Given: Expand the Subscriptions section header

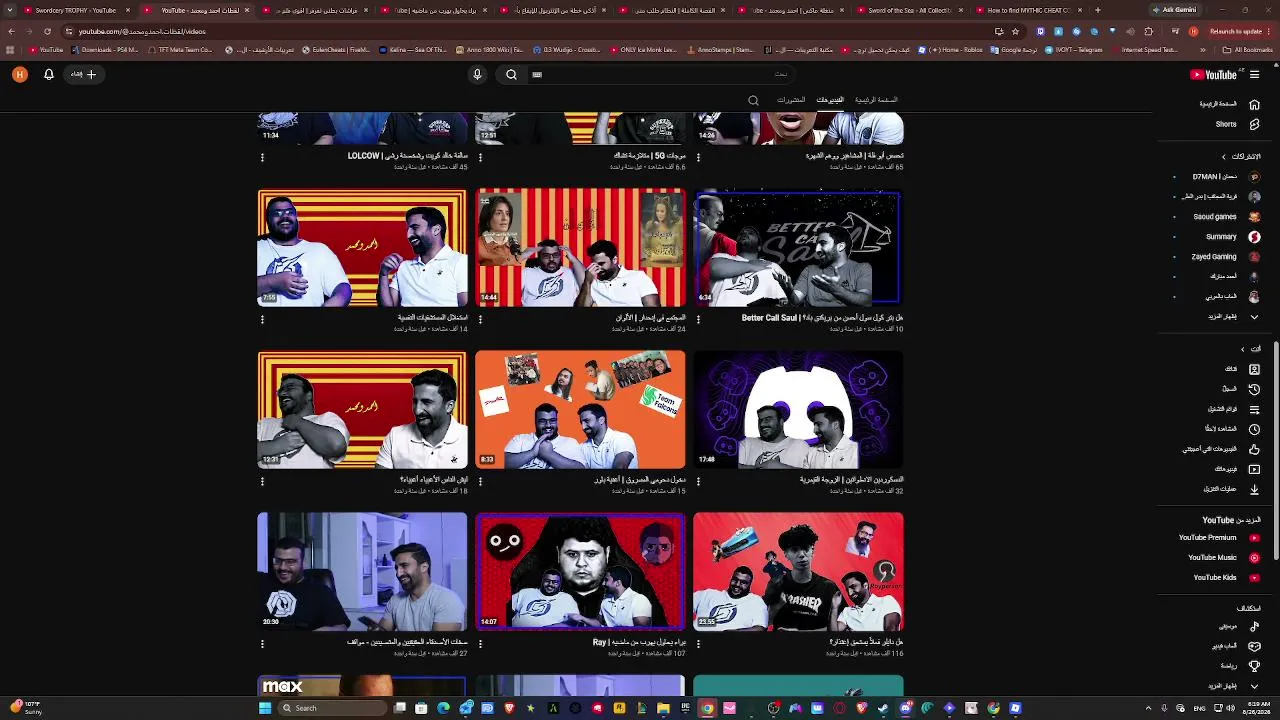Looking at the screenshot, I should pyautogui.click(x=1241, y=157).
